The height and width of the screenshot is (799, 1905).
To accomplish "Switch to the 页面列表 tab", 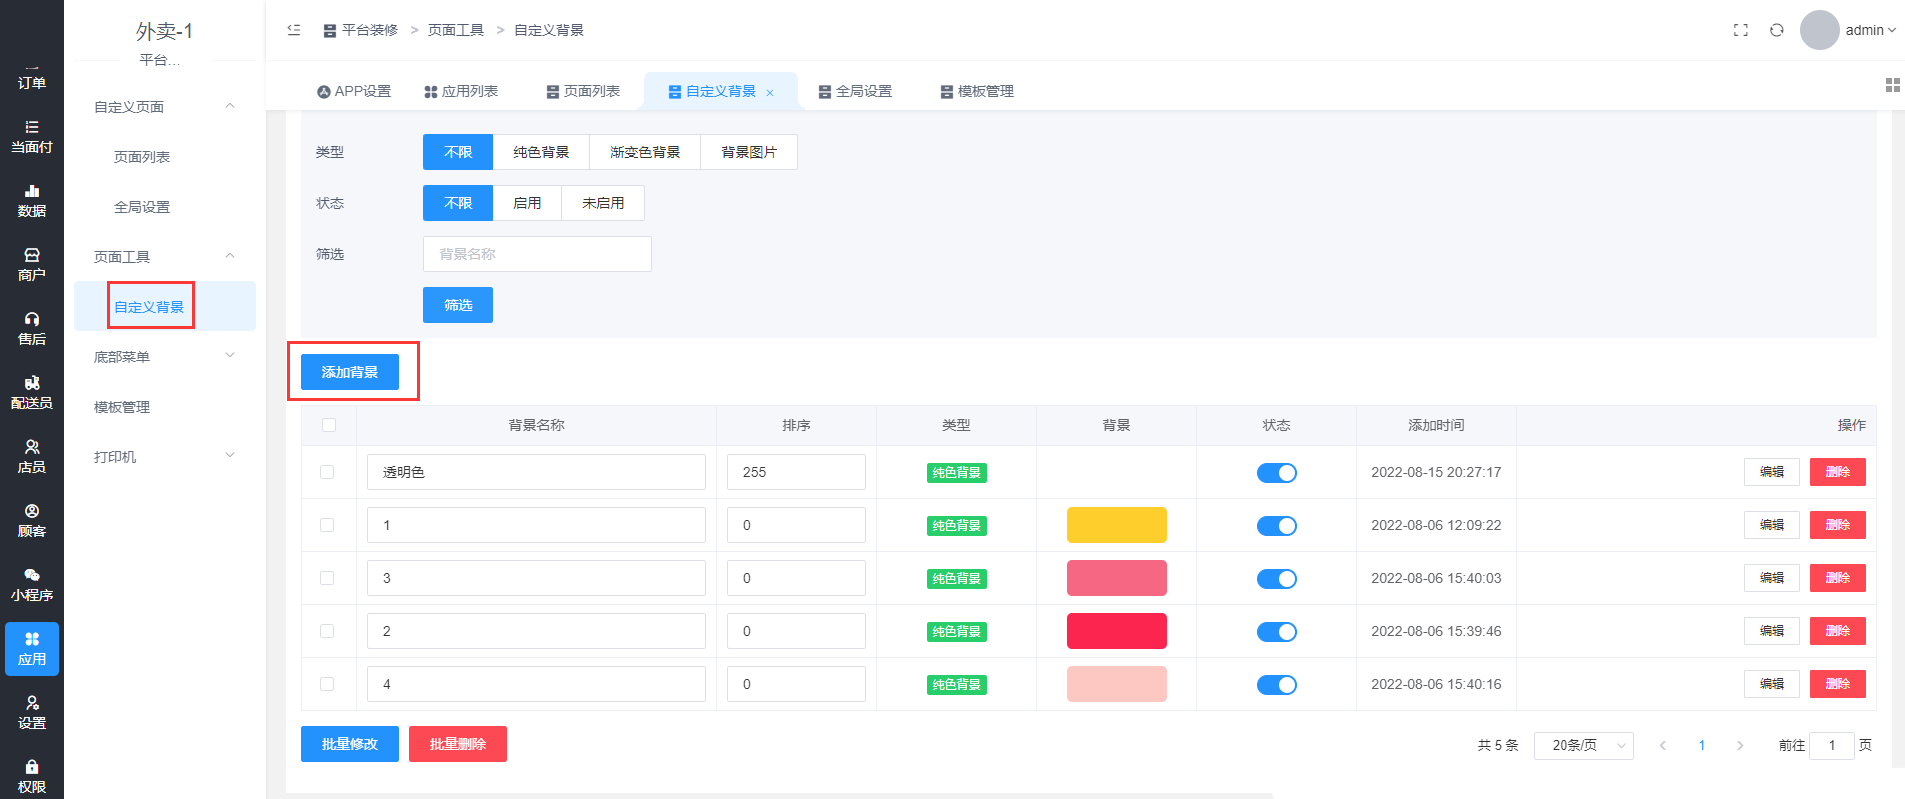I will coord(583,91).
